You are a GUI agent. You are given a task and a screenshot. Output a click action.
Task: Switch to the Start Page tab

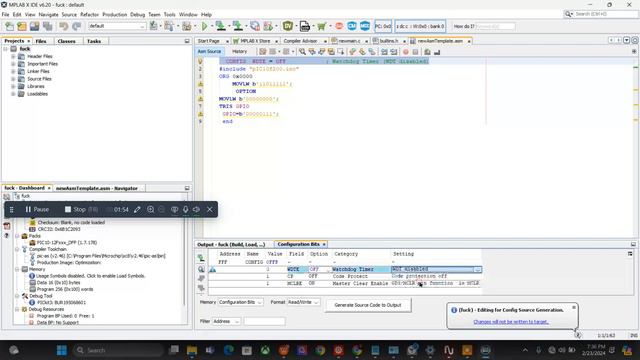coord(209,41)
